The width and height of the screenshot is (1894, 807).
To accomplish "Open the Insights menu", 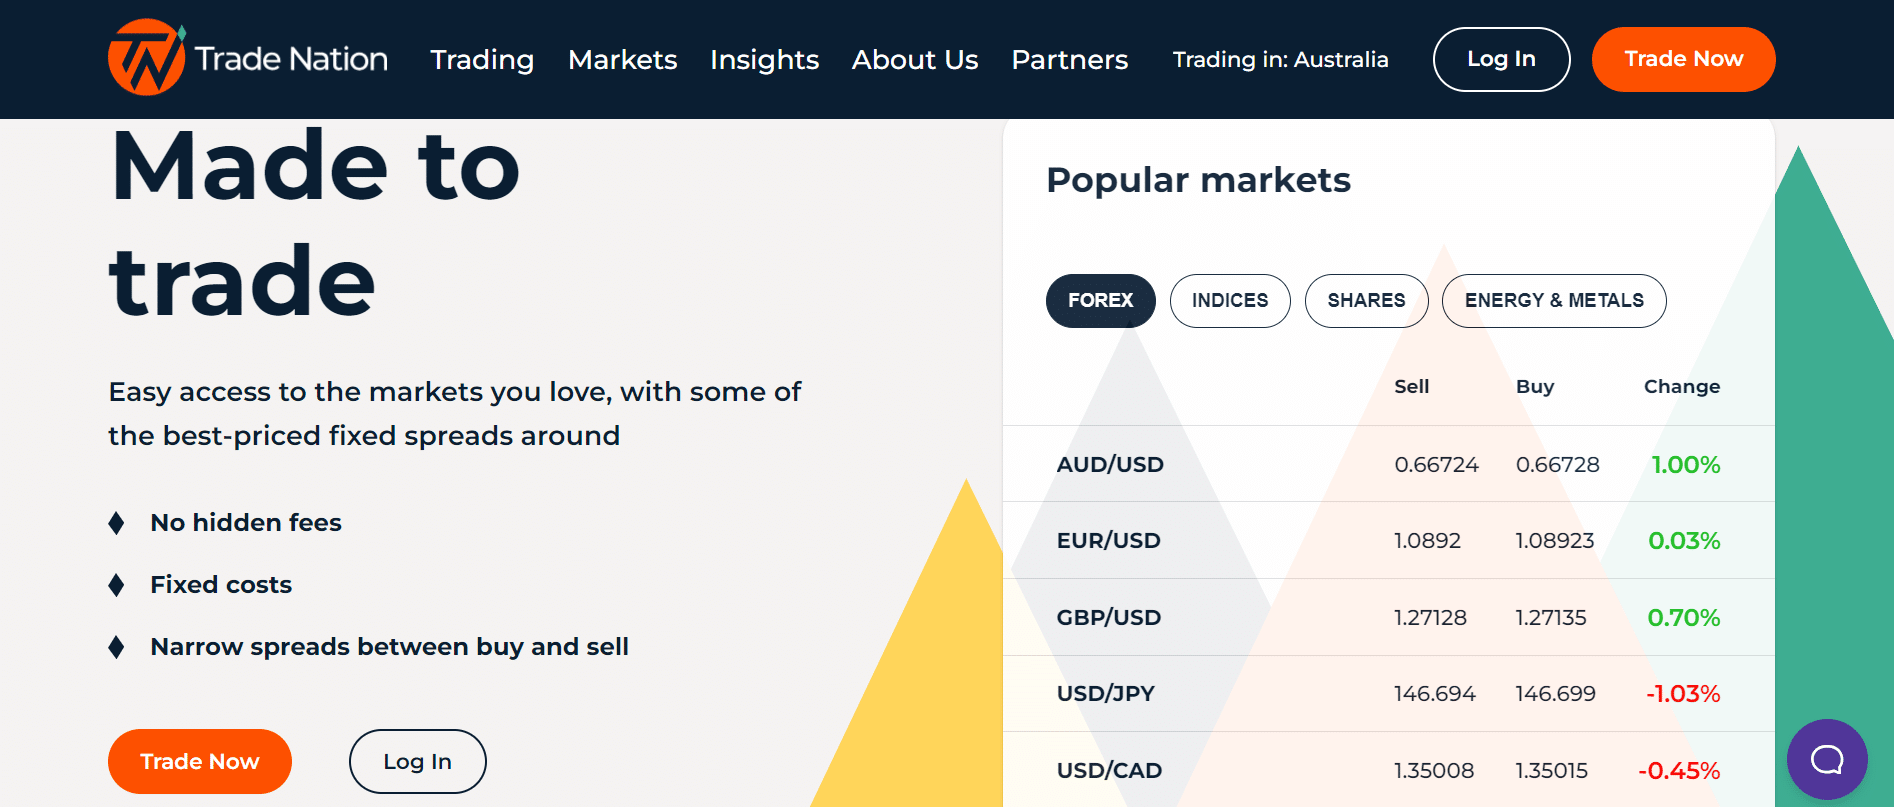I will tap(764, 60).
